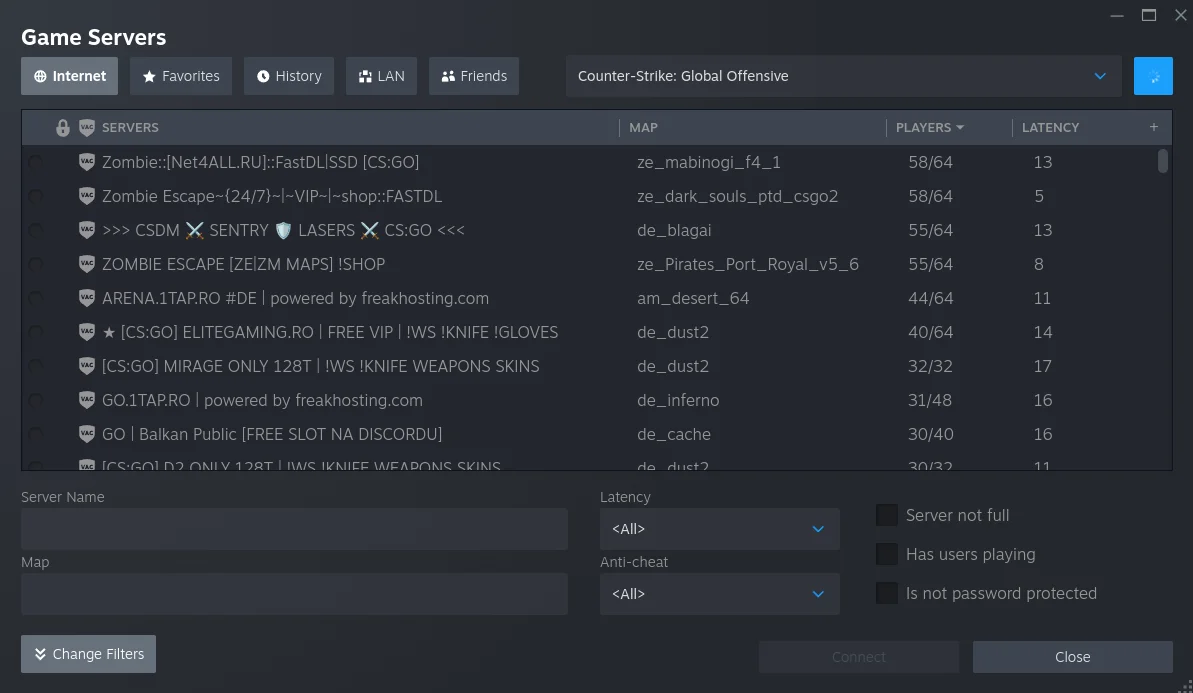Add a column using the plus icon

point(1154,127)
